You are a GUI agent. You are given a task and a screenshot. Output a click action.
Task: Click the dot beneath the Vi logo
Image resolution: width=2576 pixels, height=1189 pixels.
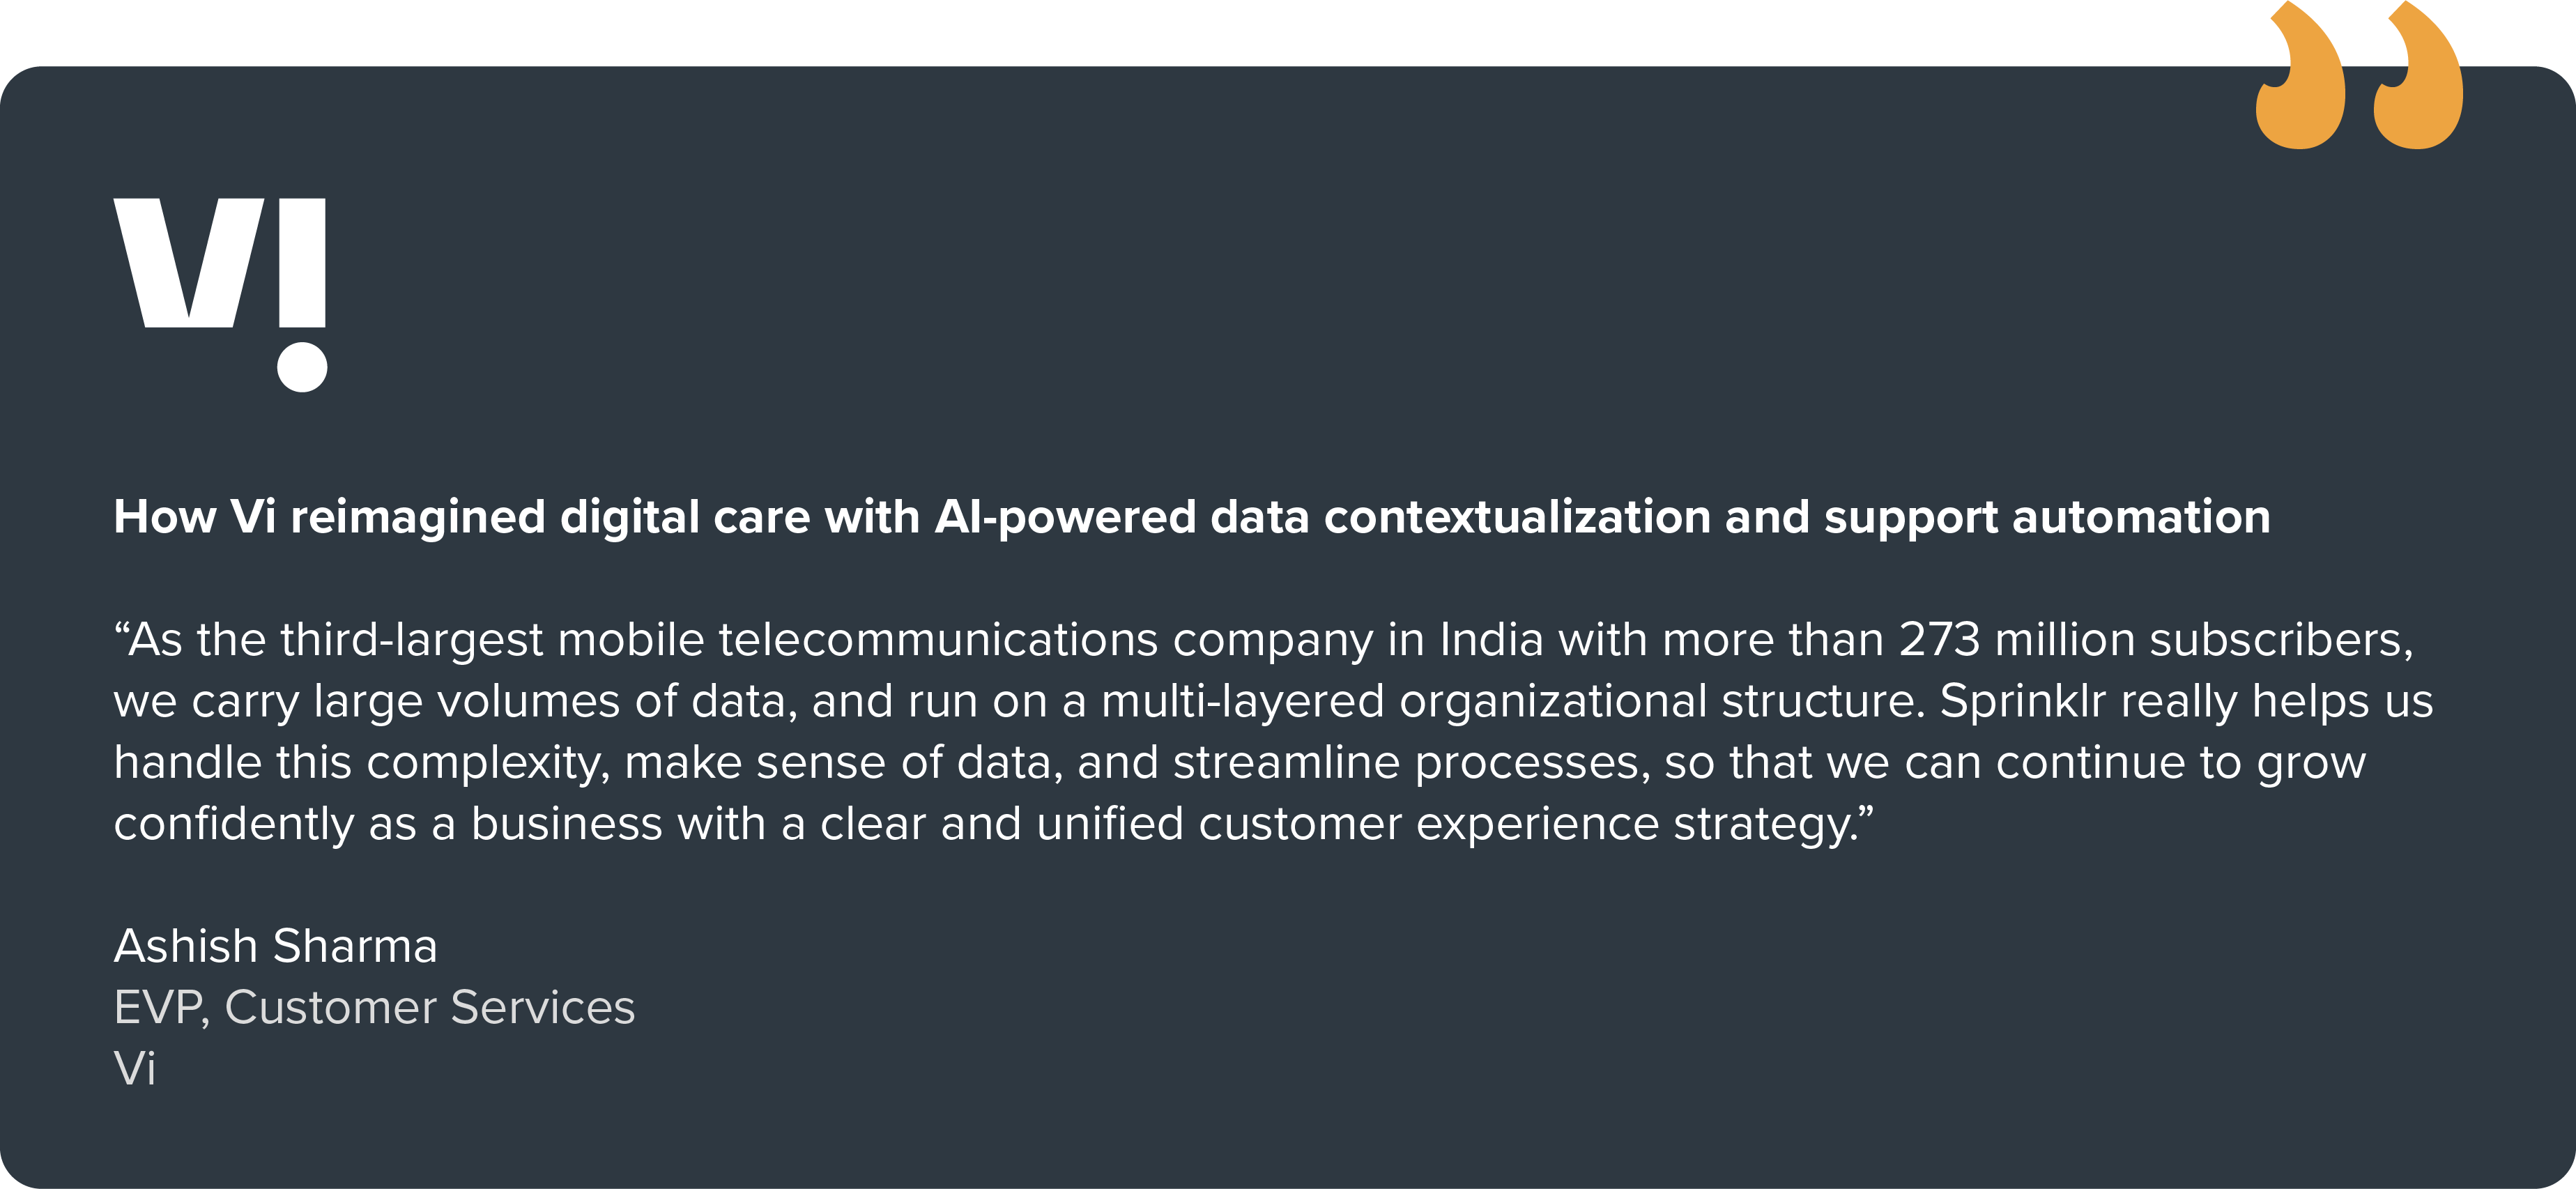coord(302,367)
